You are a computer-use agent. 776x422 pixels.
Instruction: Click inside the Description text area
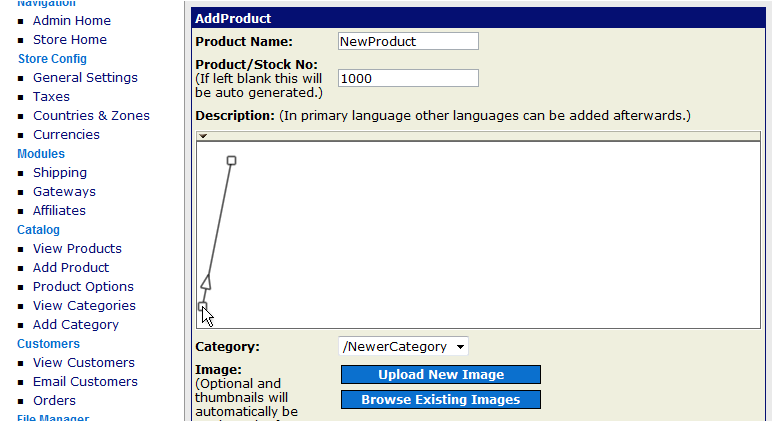[480, 235]
